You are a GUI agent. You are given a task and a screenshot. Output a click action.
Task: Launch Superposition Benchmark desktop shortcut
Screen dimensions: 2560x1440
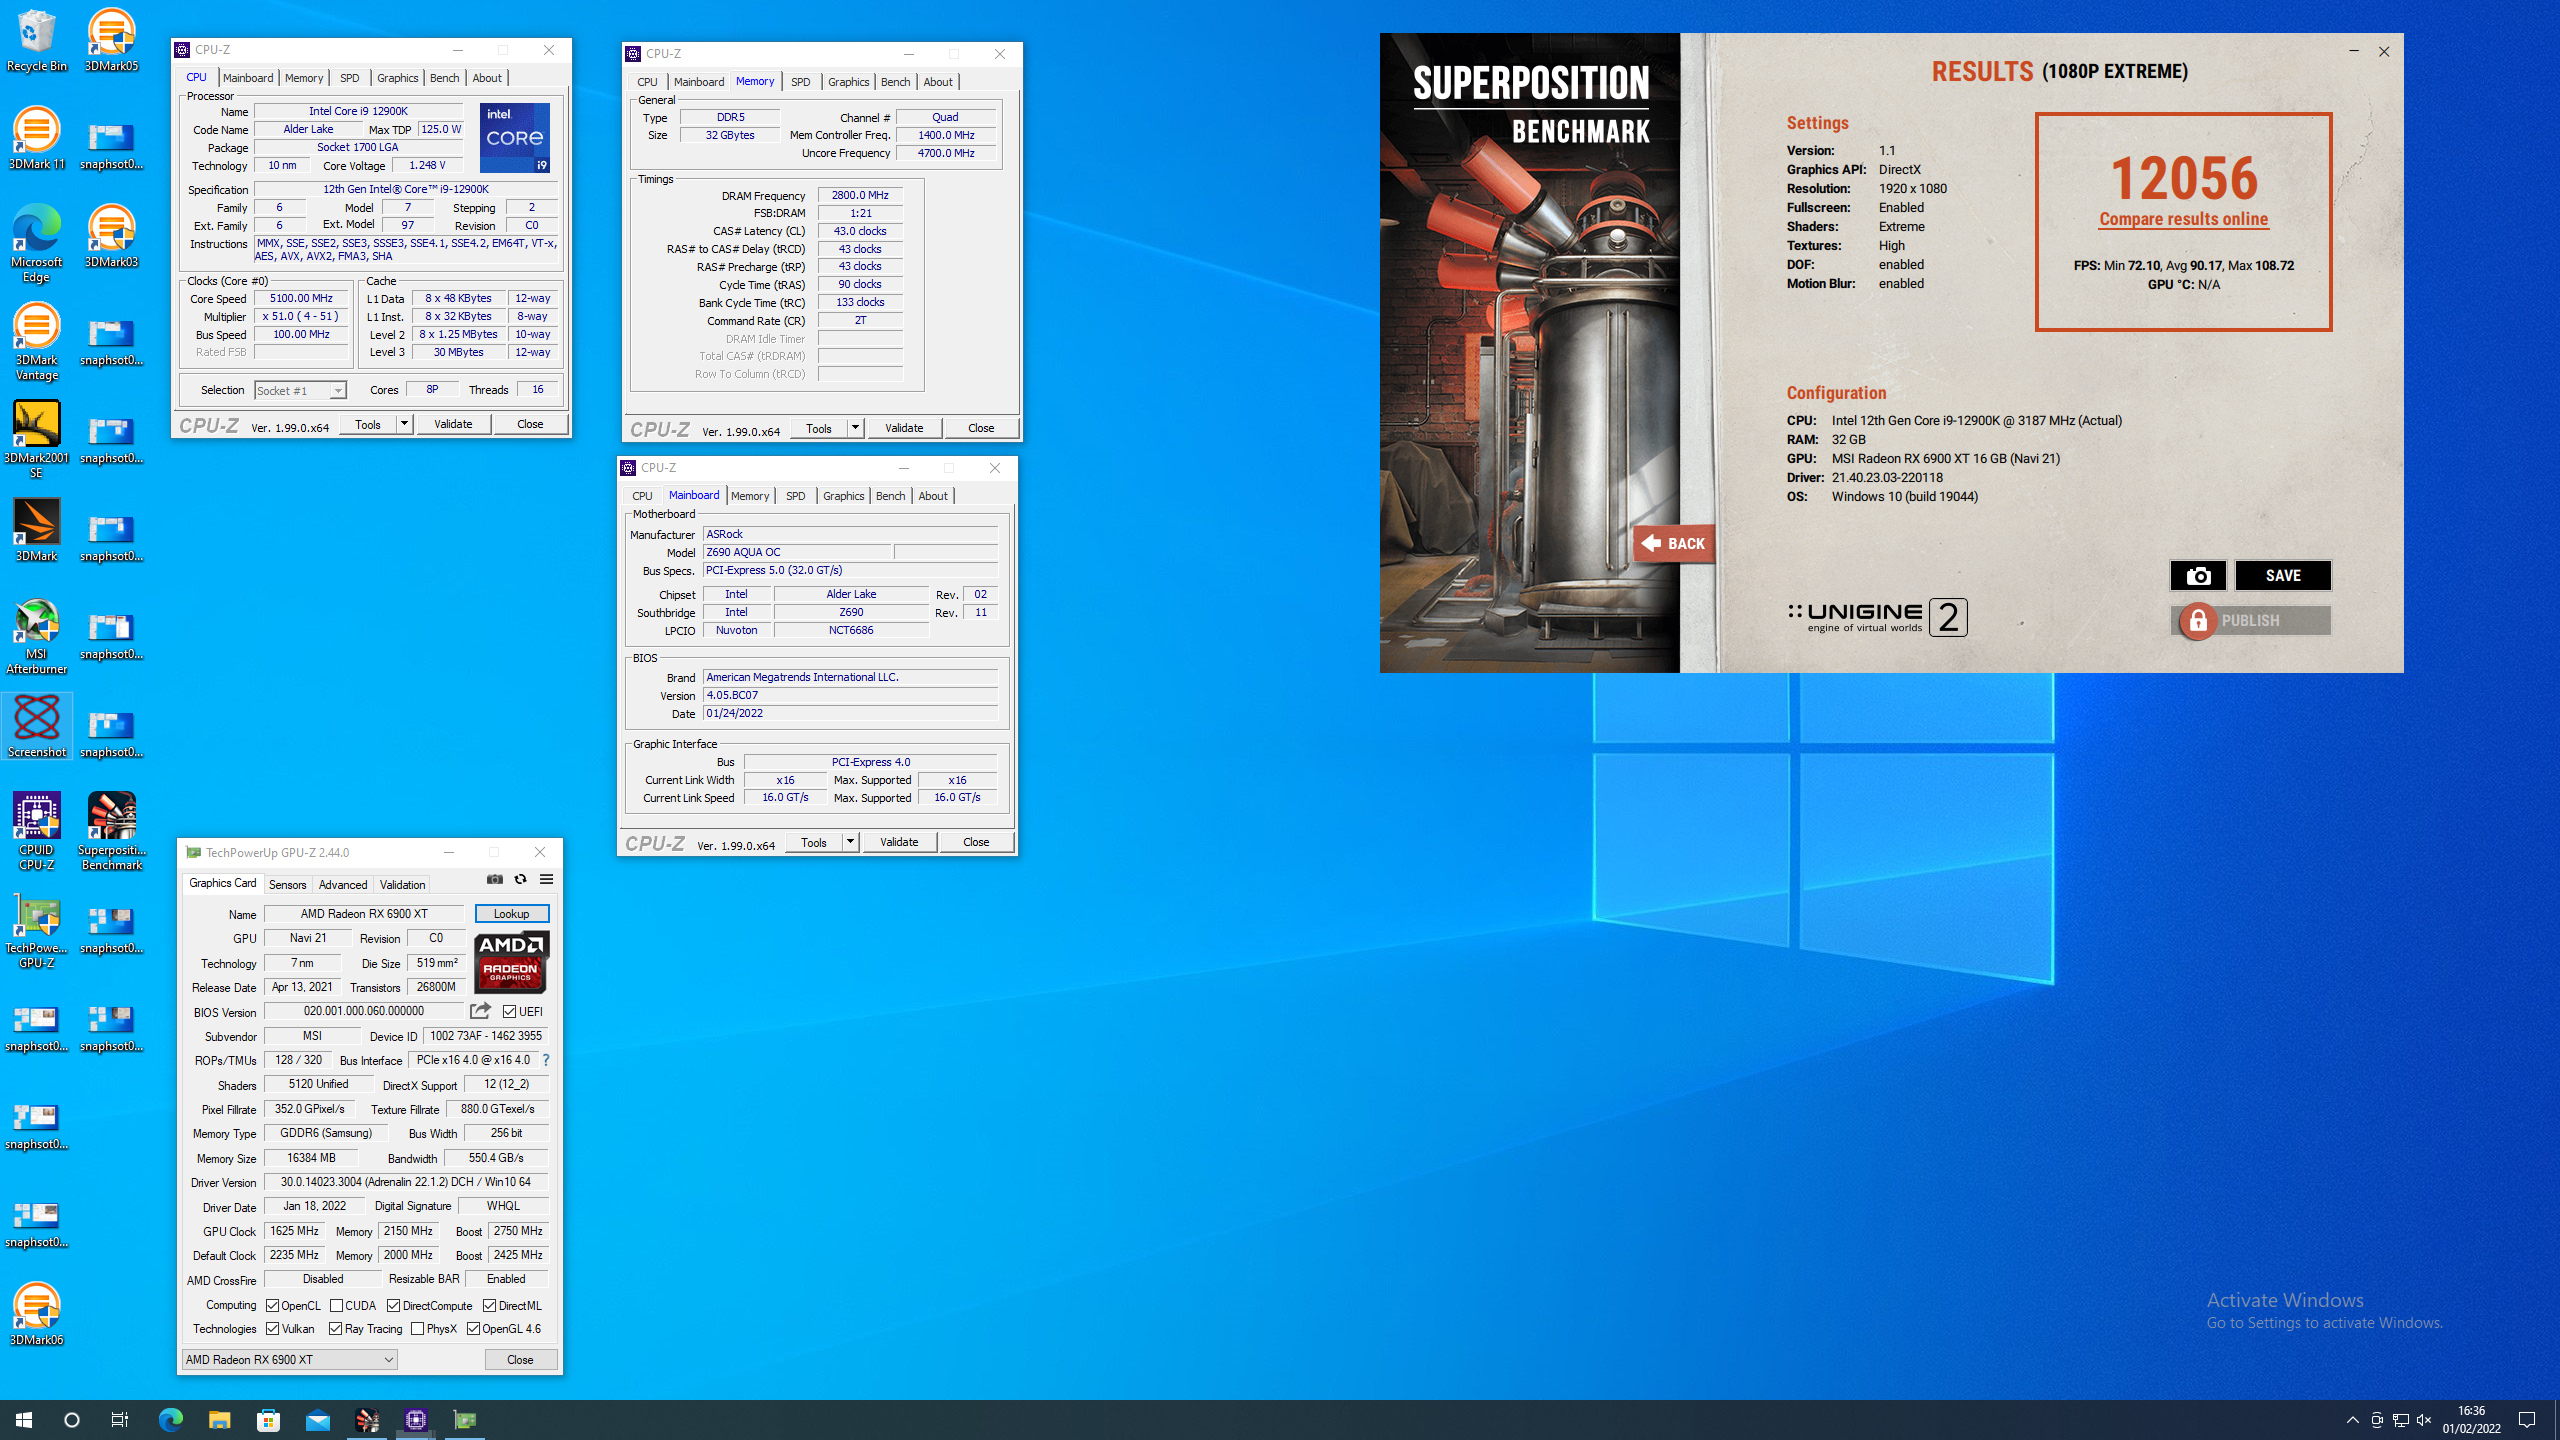(x=111, y=831)
